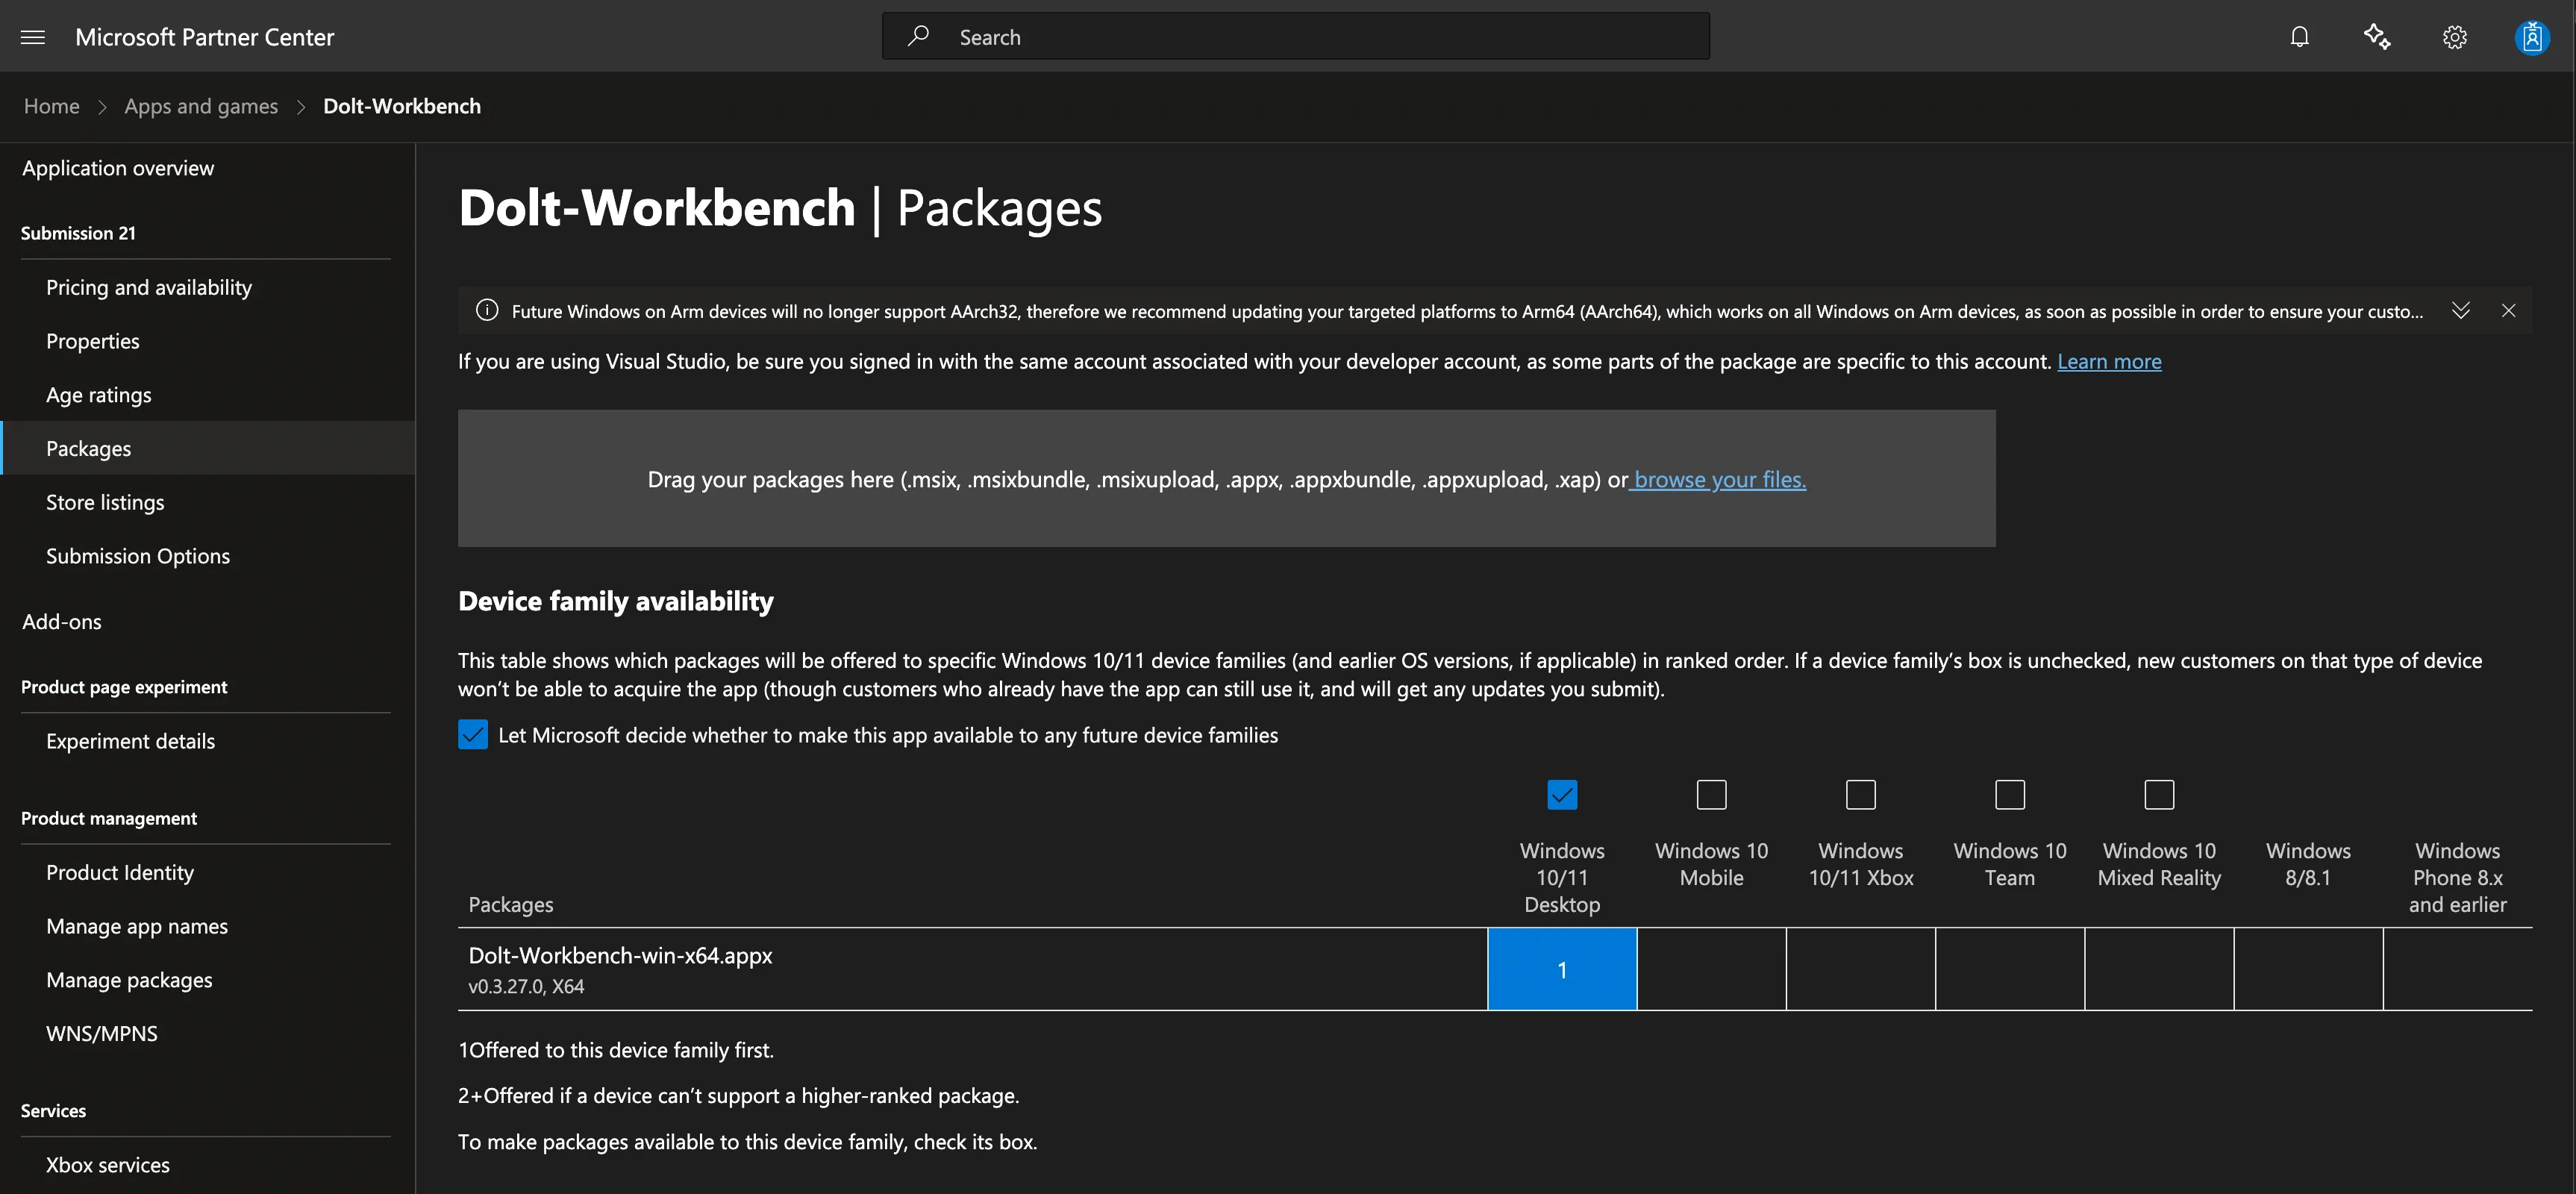Click the Copilot sparkle icon in the top bar
Viewport: 2576px width, 1194px height.
pyautogui.click(x=2377, y=36)
